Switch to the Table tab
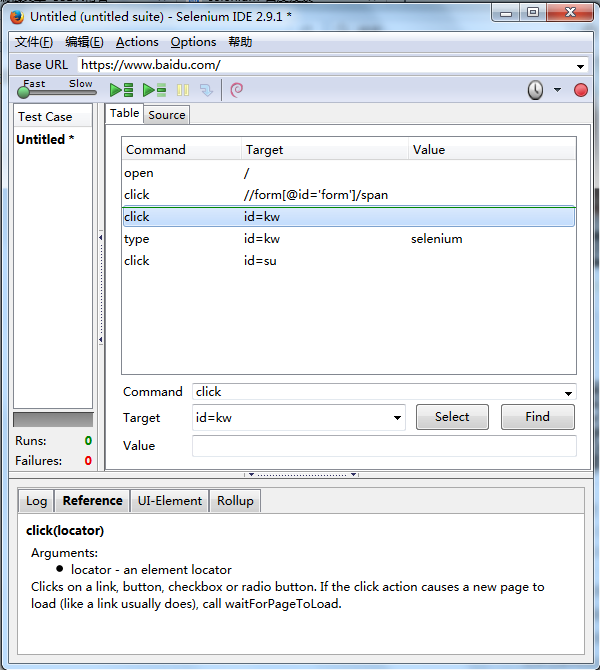600x670 pixels. click(x=124, y=113)
